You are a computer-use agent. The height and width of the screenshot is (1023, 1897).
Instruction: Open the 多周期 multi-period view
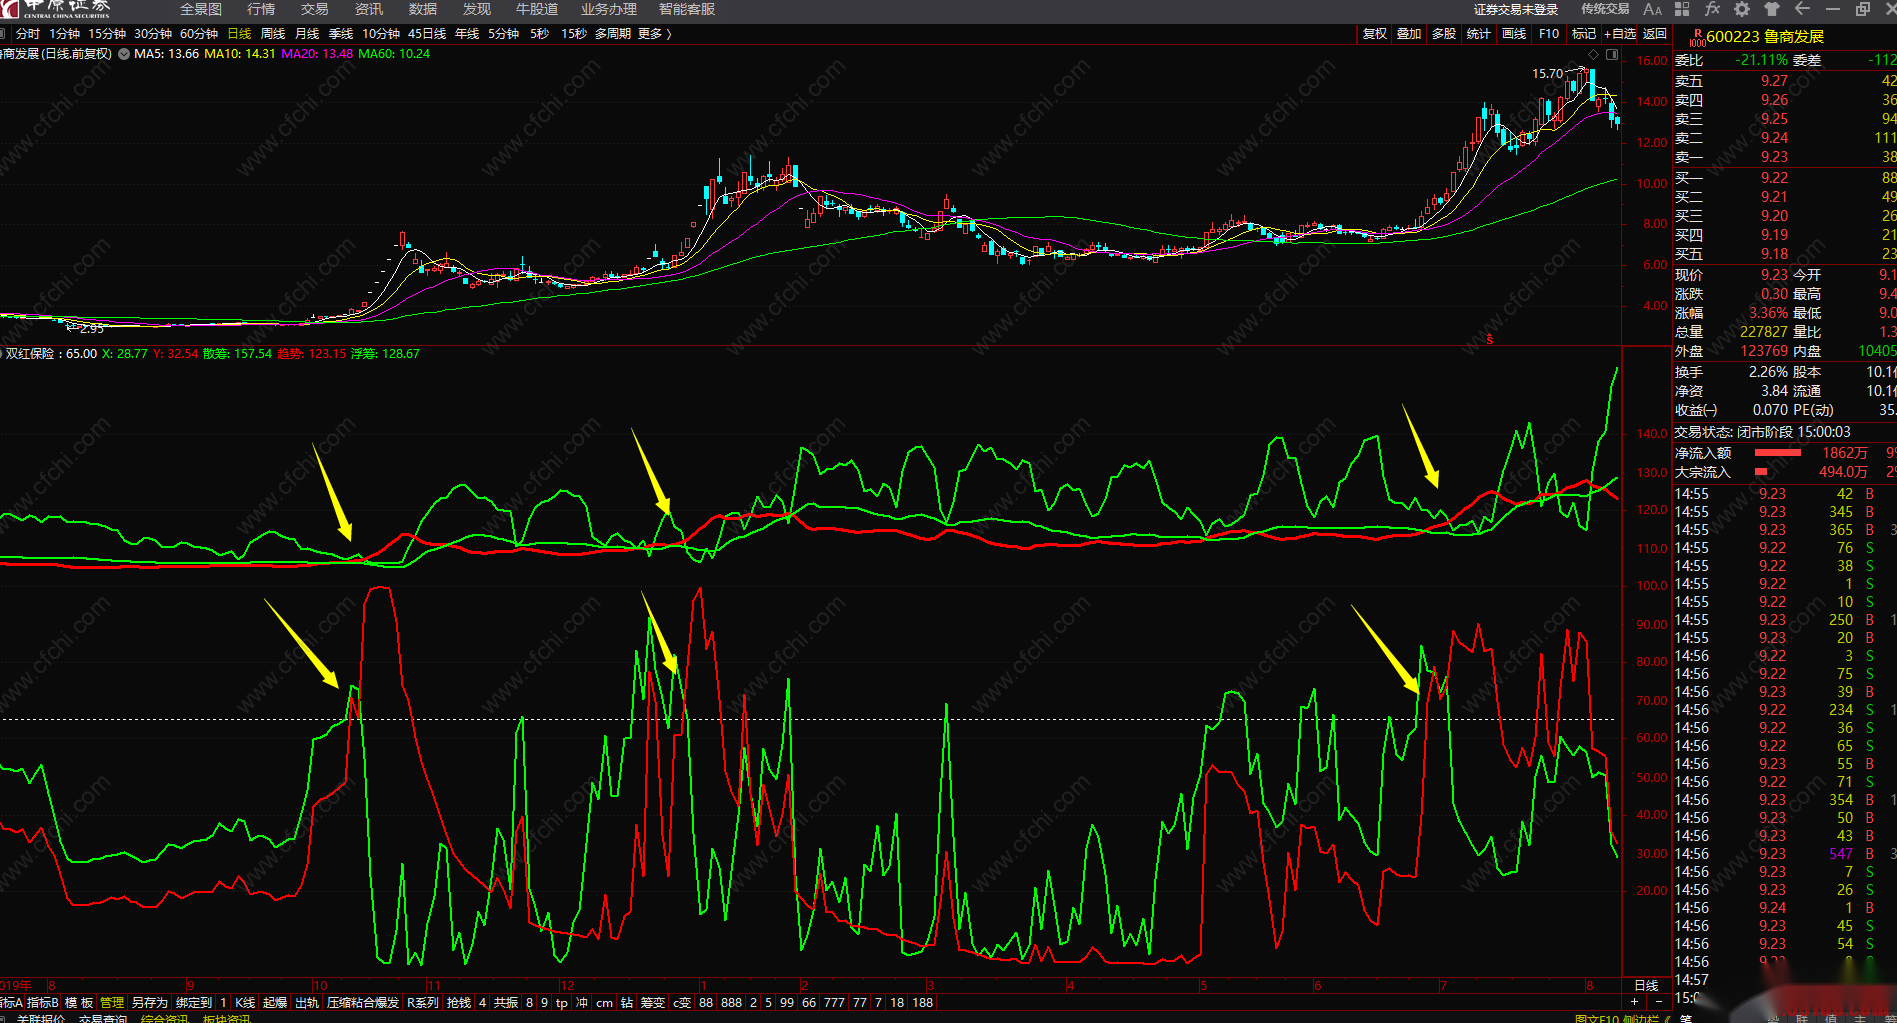coord(613,34)
